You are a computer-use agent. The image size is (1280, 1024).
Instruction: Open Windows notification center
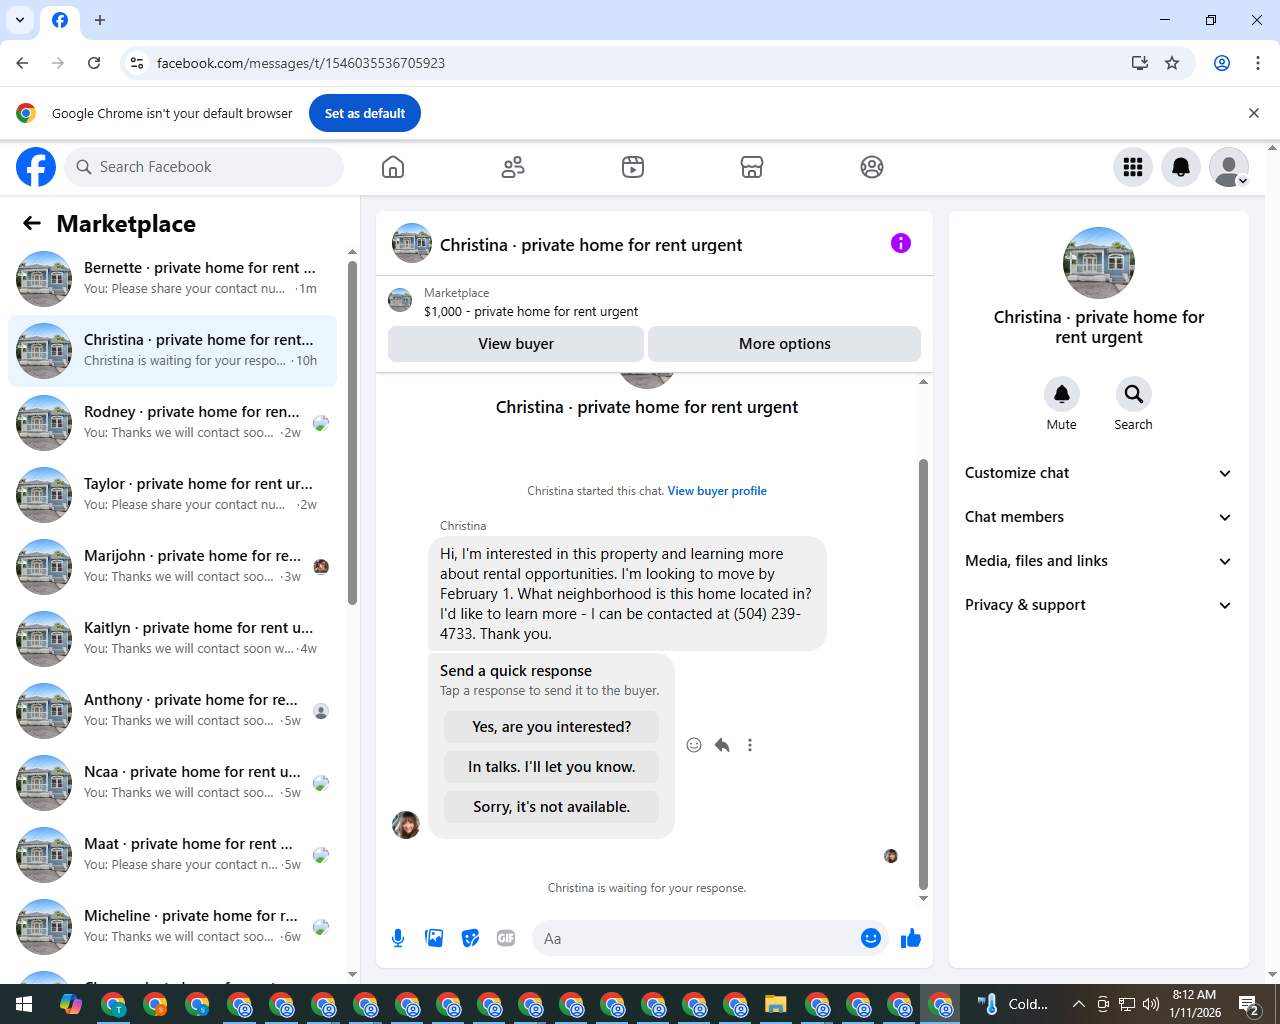(1249, 1004)
